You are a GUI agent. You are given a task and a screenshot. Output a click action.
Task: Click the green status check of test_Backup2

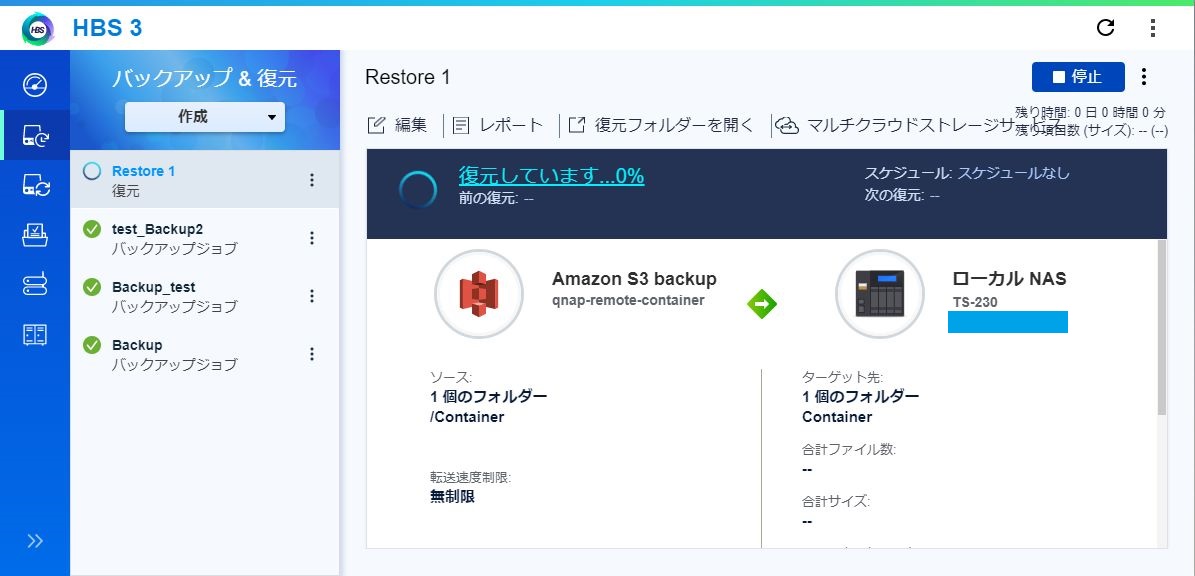point(91,229)
